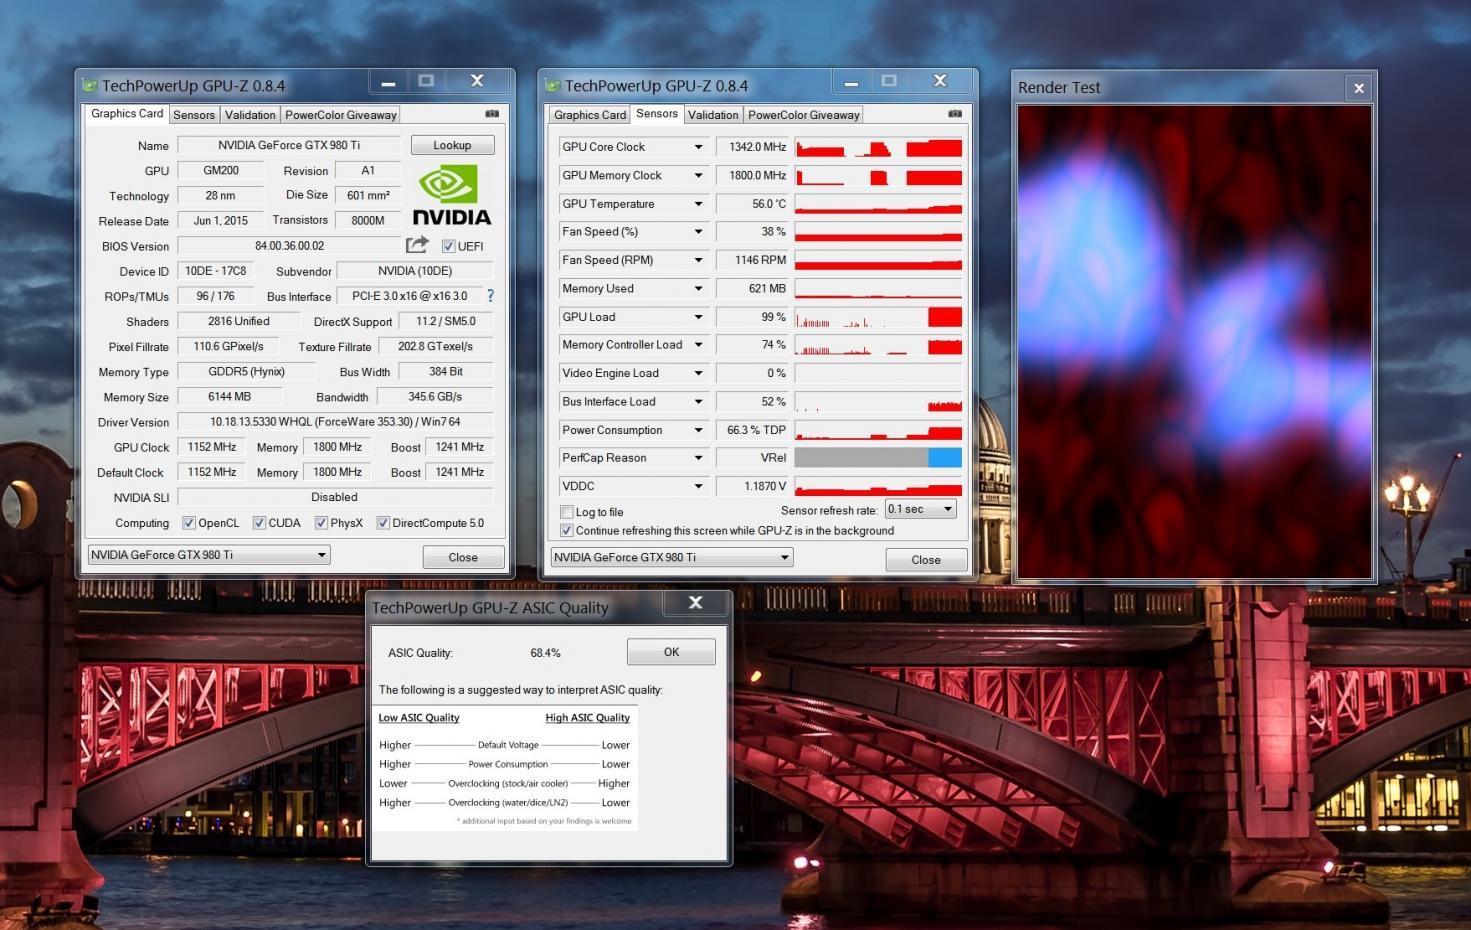Minimize the Graphics Card GPU-Z window
Screen dimensions: 1471x930
(388, 82)
